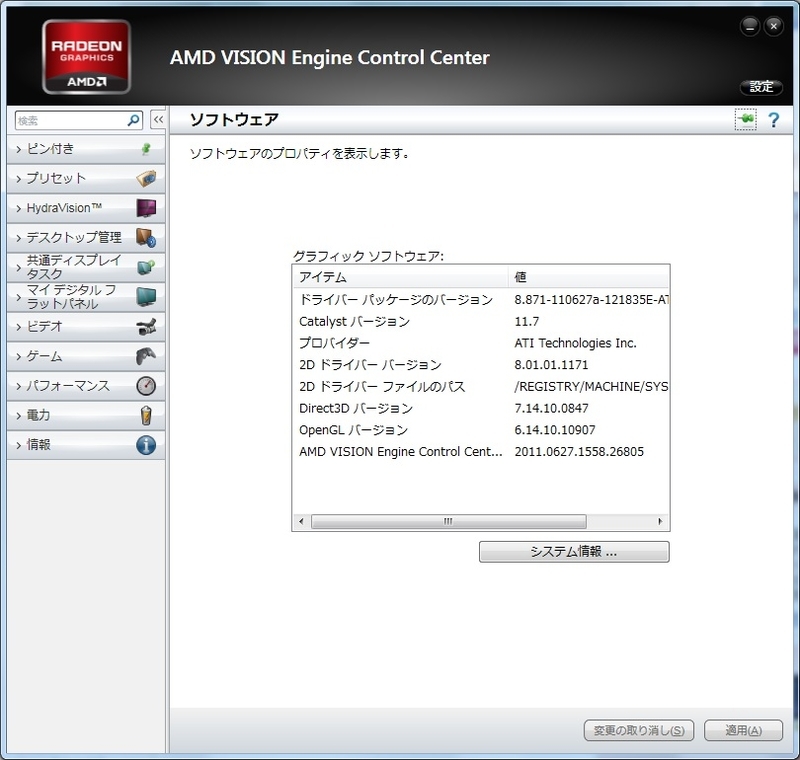Collapse the sidebar with the double chevron

pyautogui.click(x=158, y=120)
